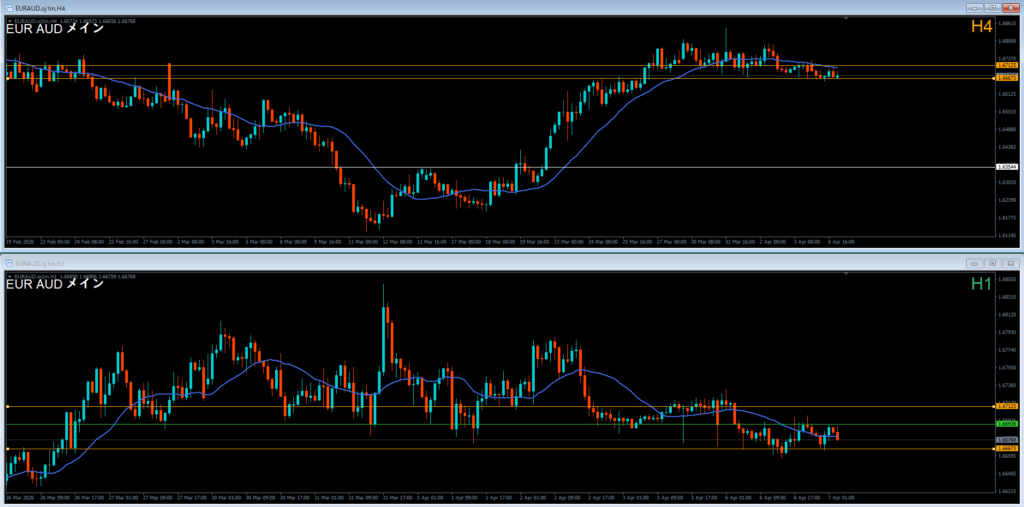Click the orange H4 timeframe label
1024x507 pixels.
[x=980, y=27]
